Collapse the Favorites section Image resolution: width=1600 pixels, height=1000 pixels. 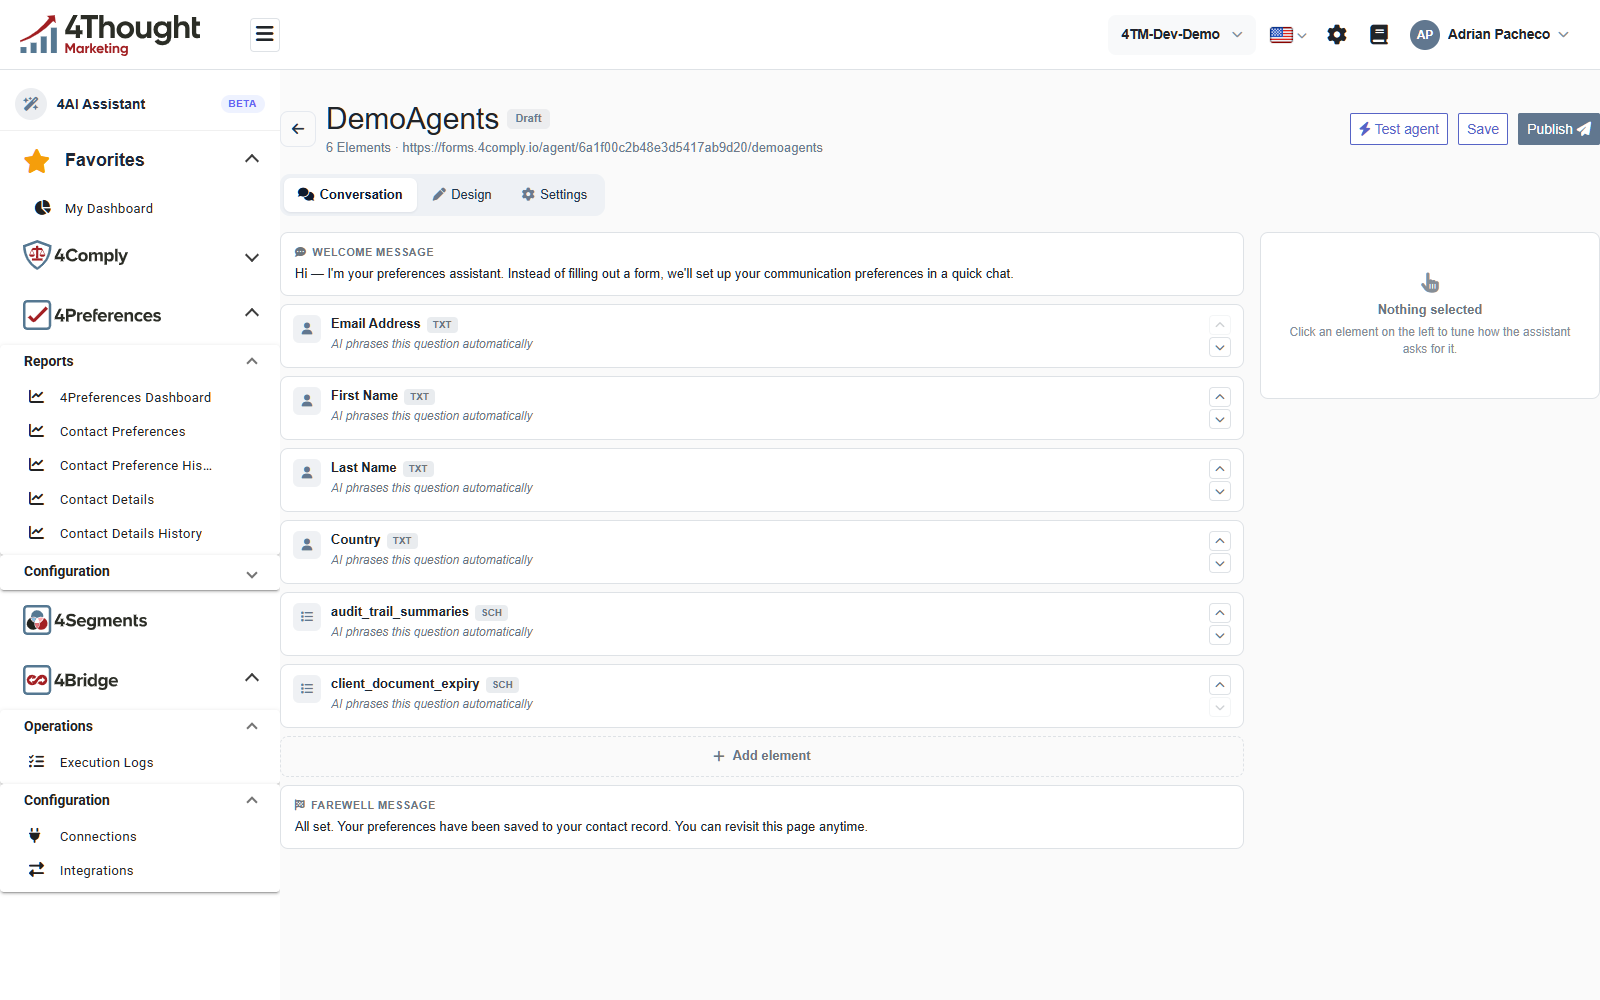click(x=252, y=159)
